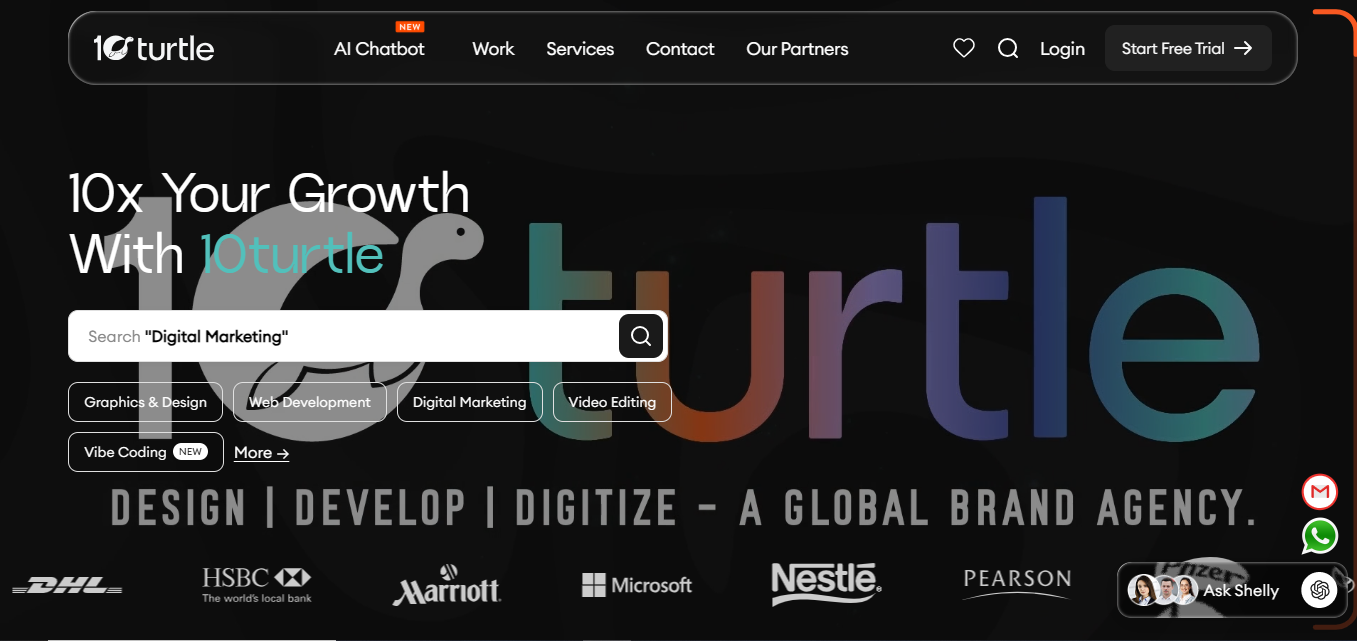Image resolution: width=1357 pixels, height=641 pixels.
Task: Click the Pearson client logo
Action: [1017, 584]
